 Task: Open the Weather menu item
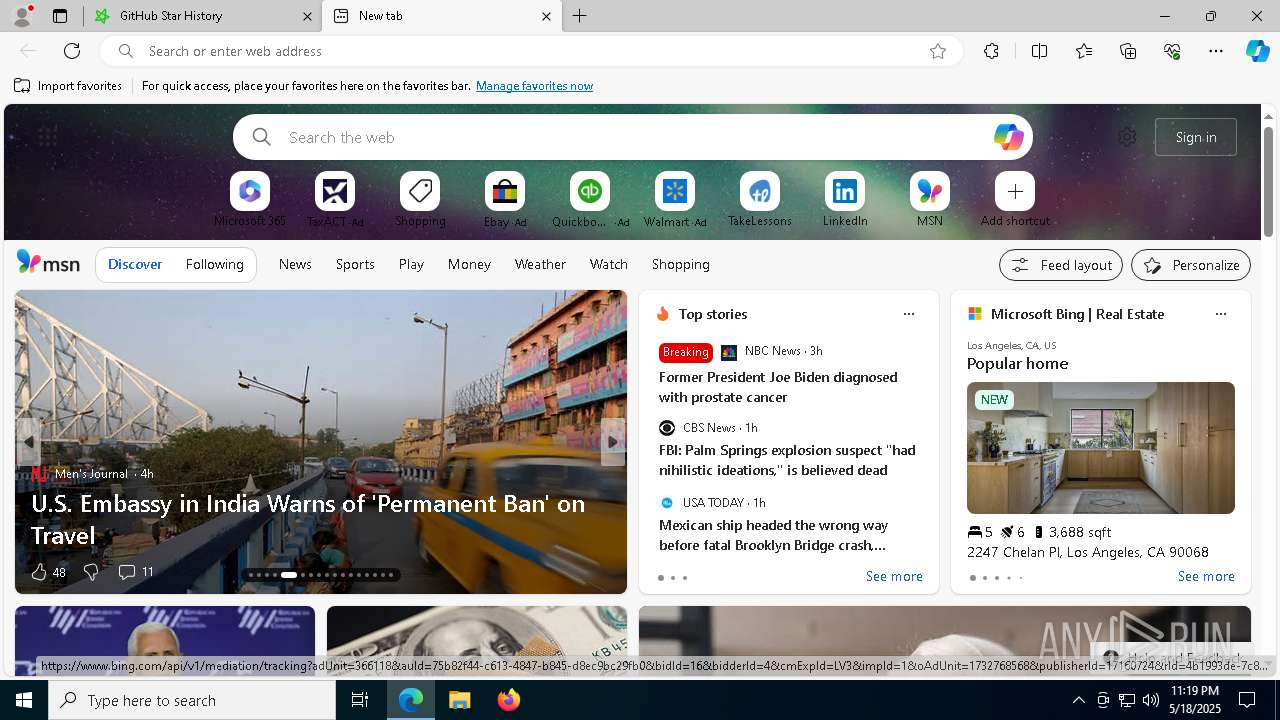point(540,264)
